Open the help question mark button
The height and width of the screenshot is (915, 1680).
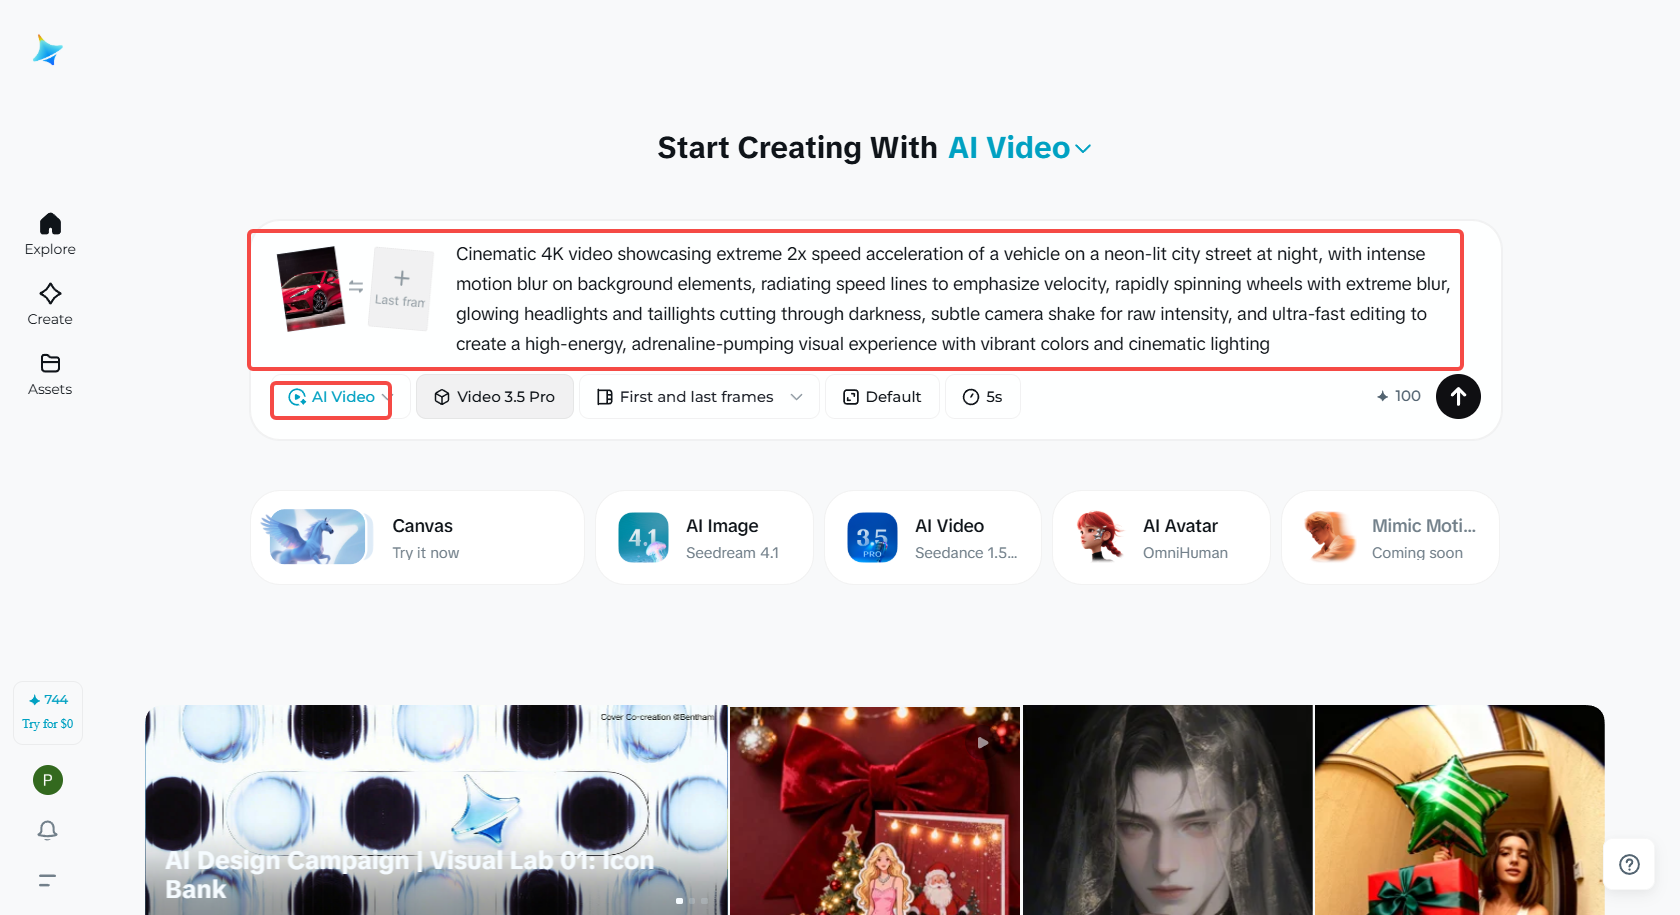click(1629, 864)
